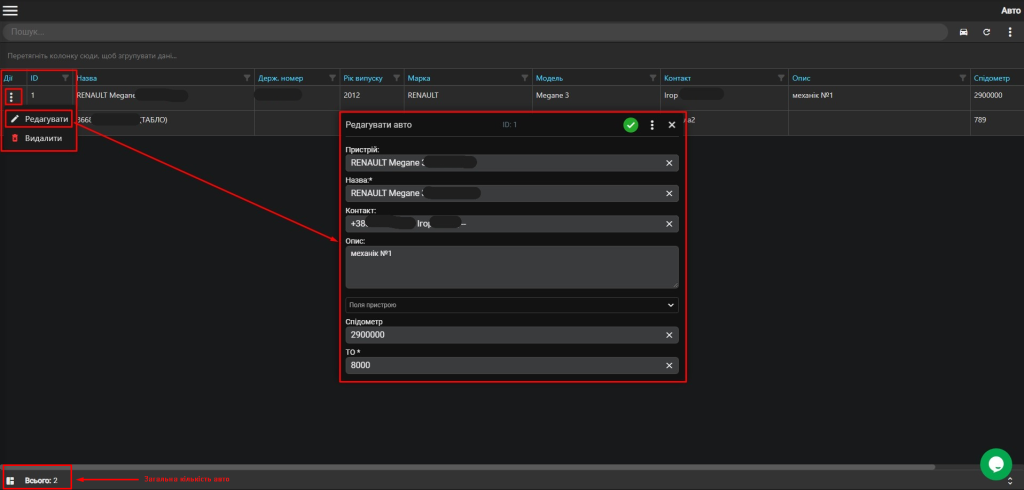This screenshot has width=1024, height=490.
Task: Clear the Контакт field in dialog
Action: tap(669, 224)
